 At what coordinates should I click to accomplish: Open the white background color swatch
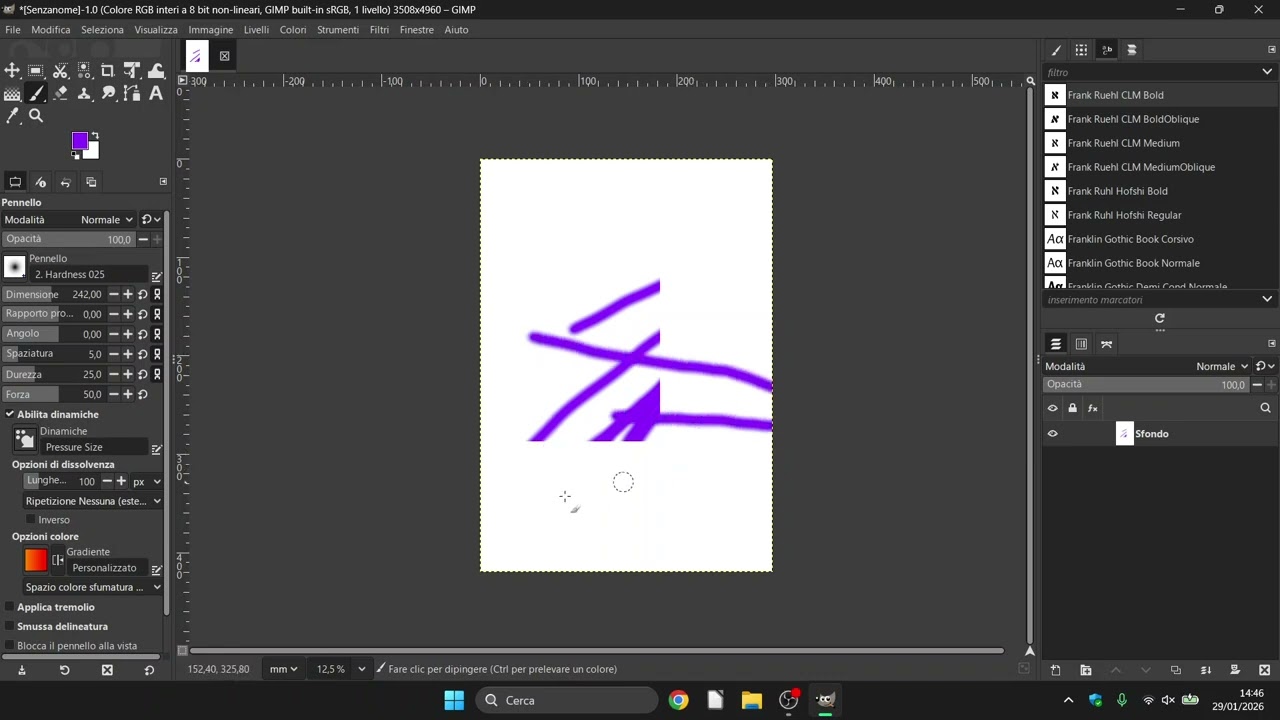click(x=93, y=153)
